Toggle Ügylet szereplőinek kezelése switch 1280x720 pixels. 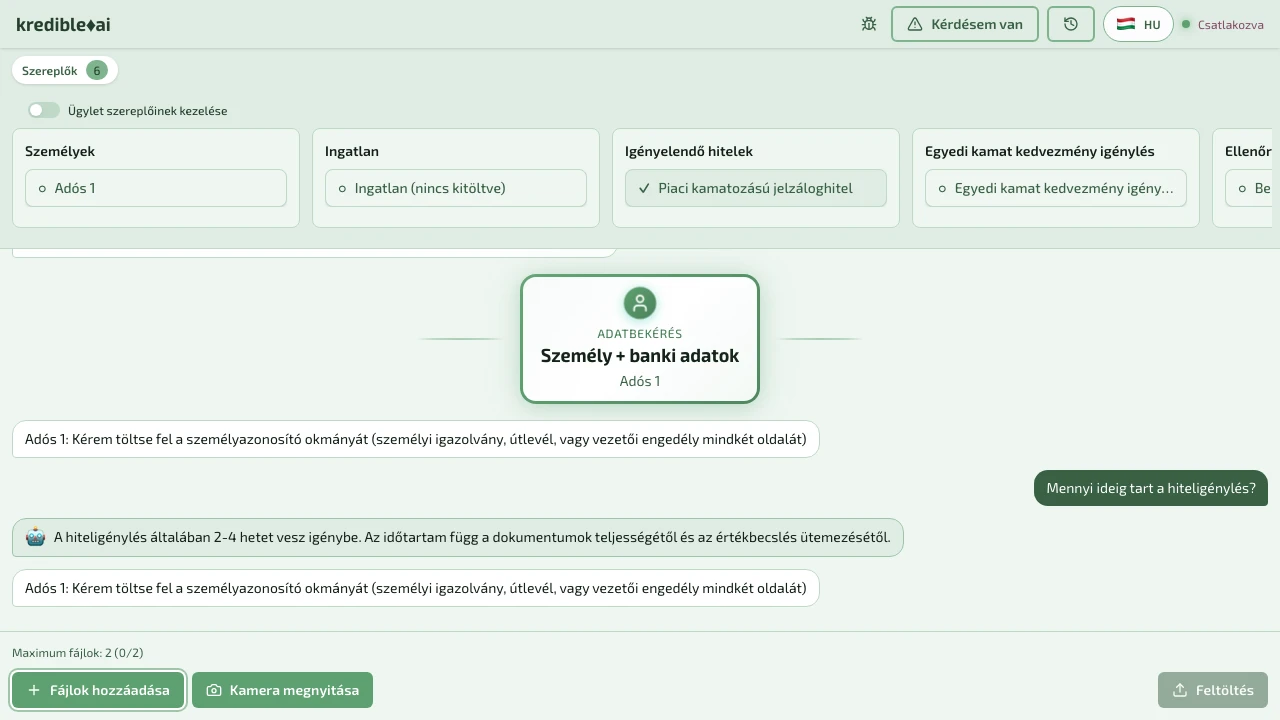pos(44,110)
